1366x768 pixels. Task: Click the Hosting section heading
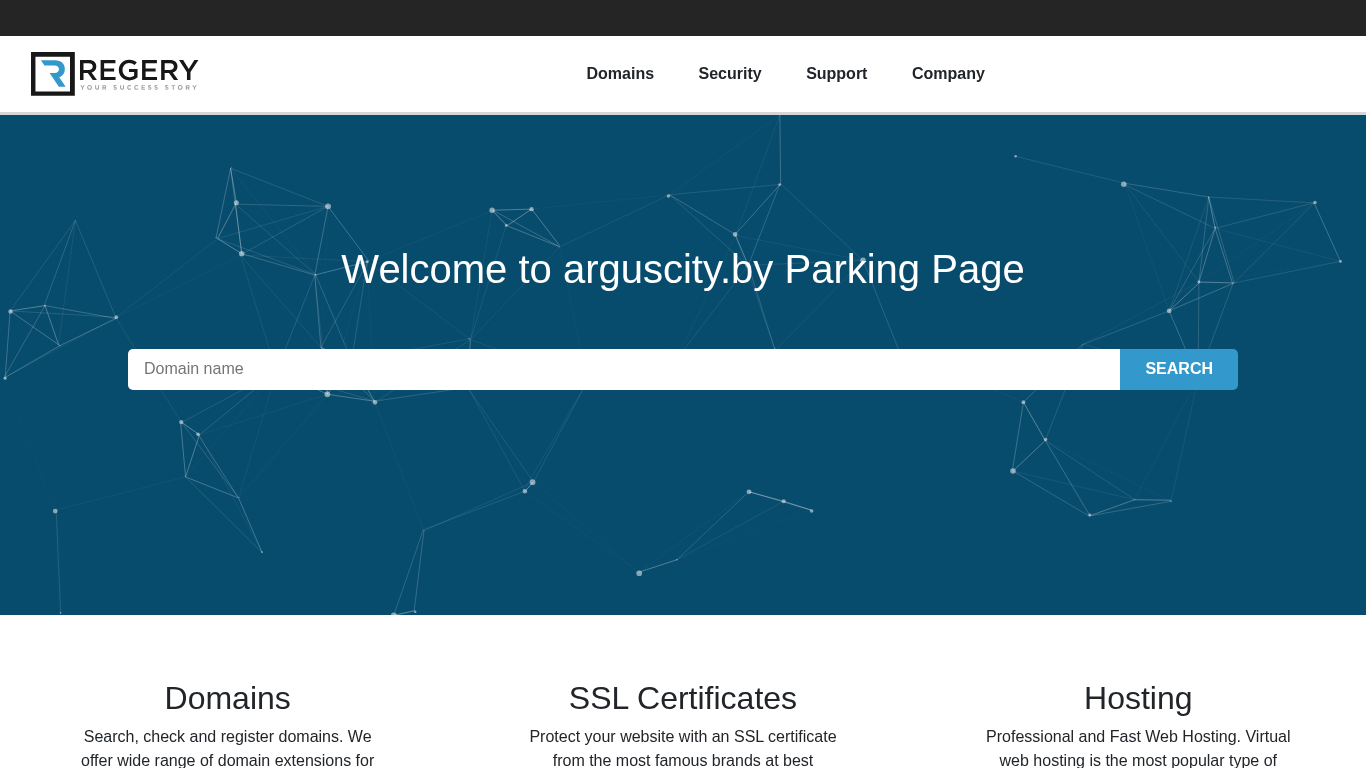pyautogui.click(x=1138, y=698)
